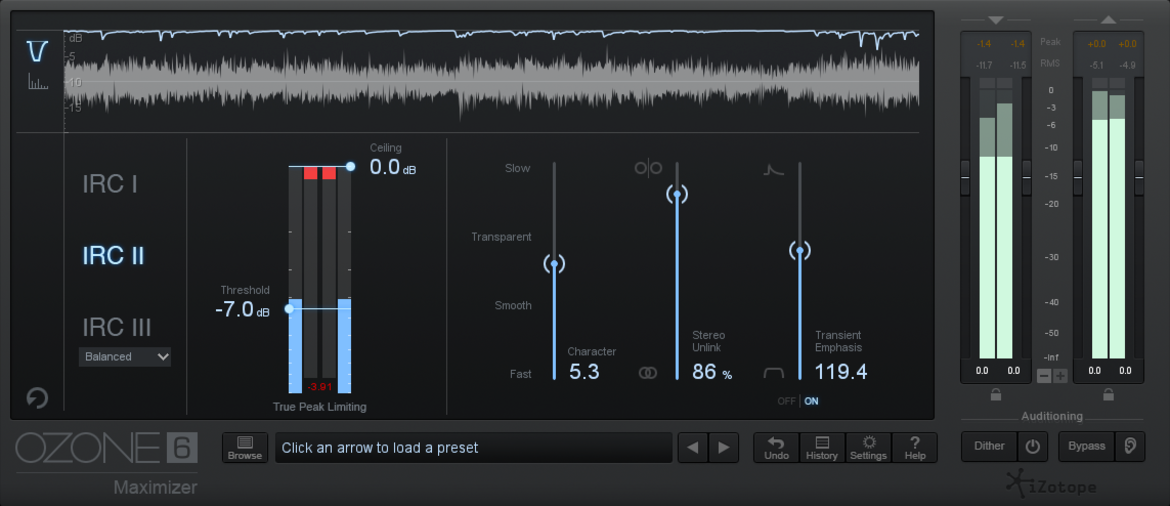Click the up triangle above output meter
The width and height of the screenshot is (1170, 506).
pos(1108,20)
